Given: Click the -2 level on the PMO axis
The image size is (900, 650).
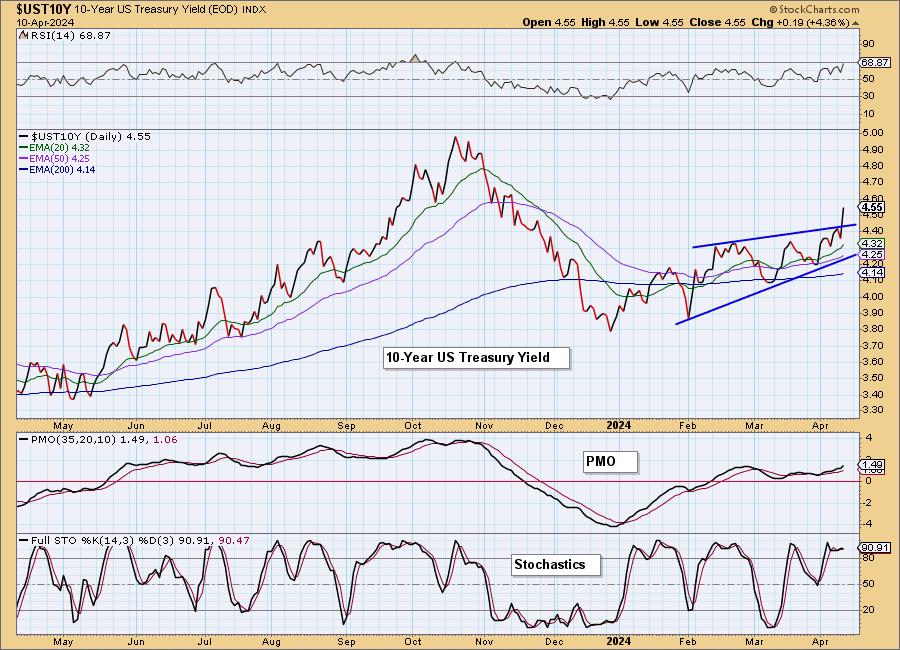Looking at the screenshot, I should [x=868, y=502].
